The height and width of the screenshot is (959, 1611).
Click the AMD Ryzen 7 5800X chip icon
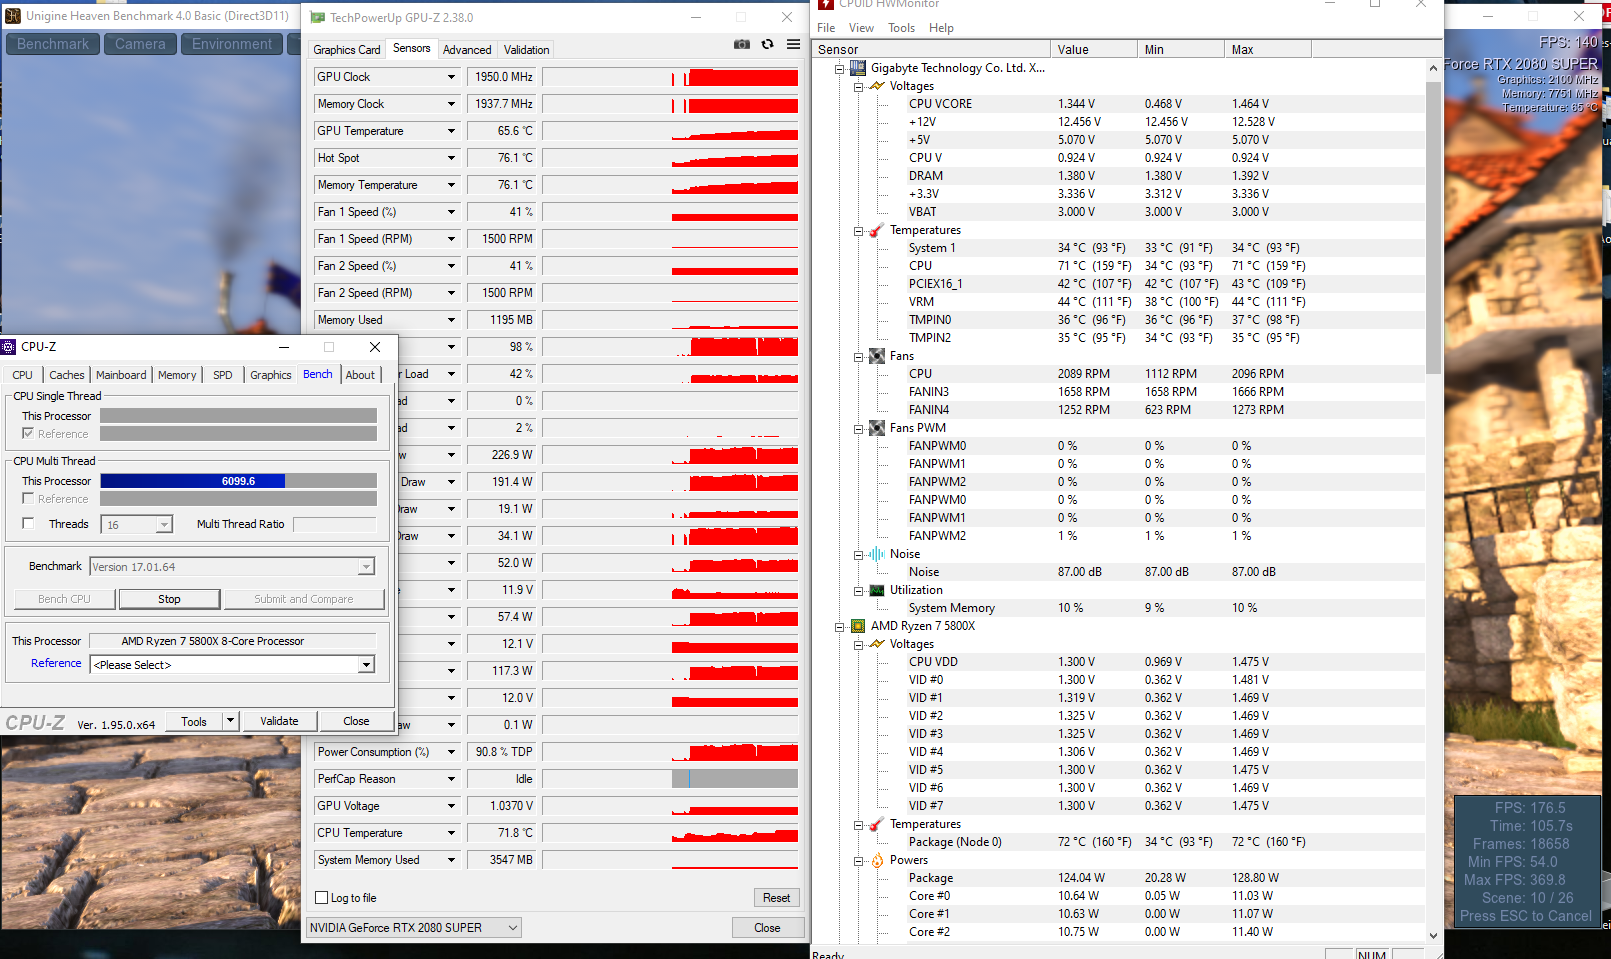tap(858, 626)
